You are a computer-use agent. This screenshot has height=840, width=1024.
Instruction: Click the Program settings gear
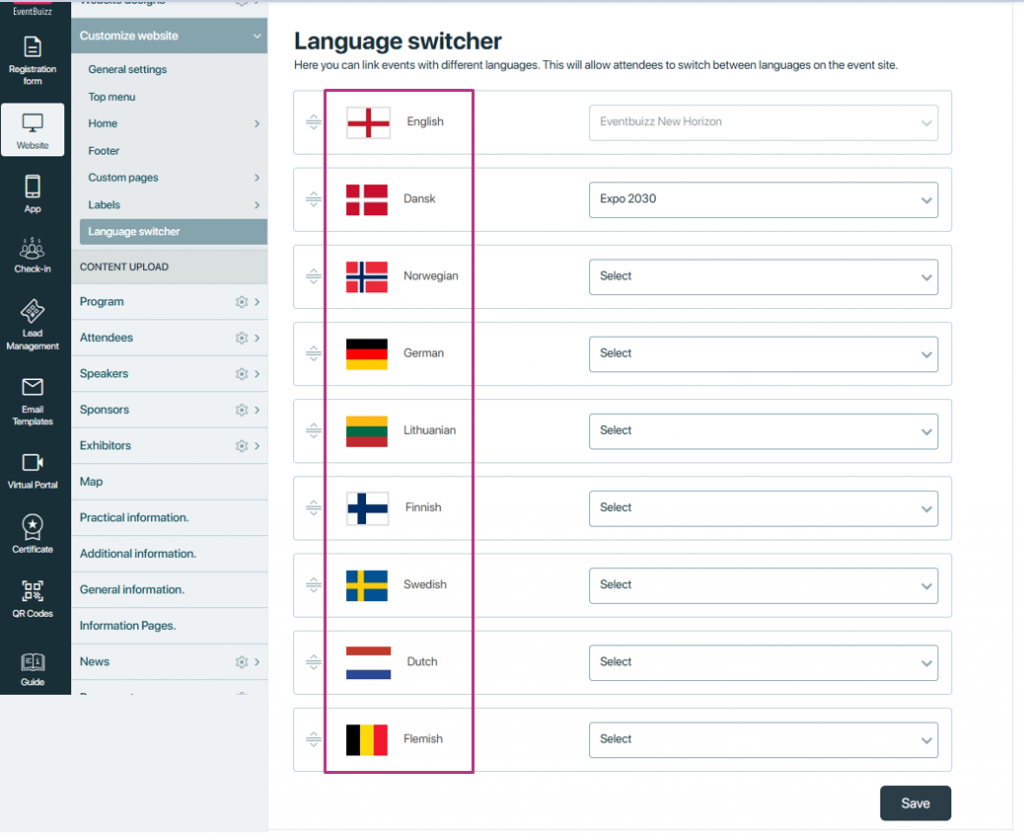pyautogui.click(x=242, y=302)
